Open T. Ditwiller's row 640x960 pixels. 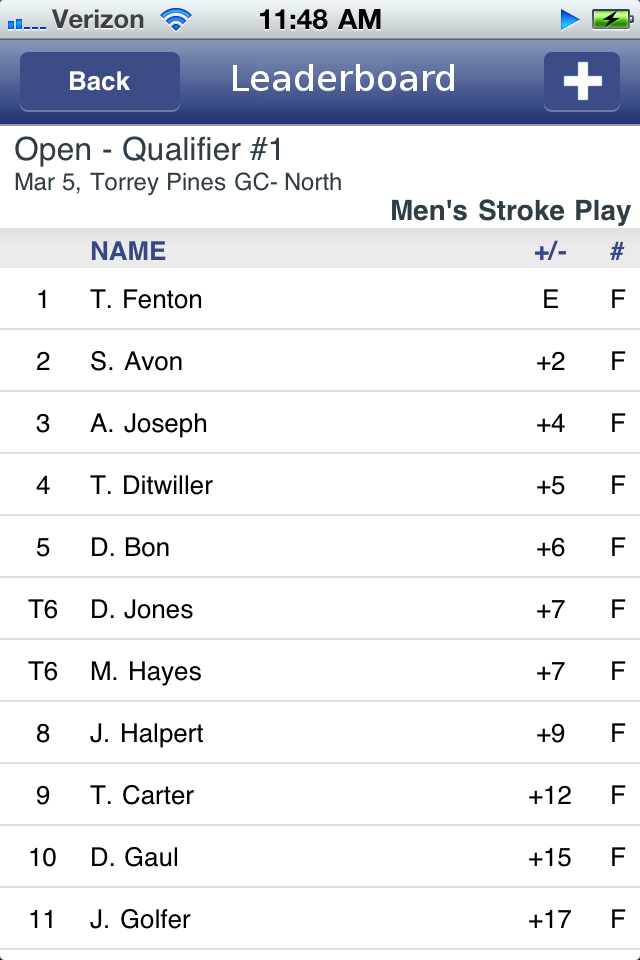coord(320,485)
